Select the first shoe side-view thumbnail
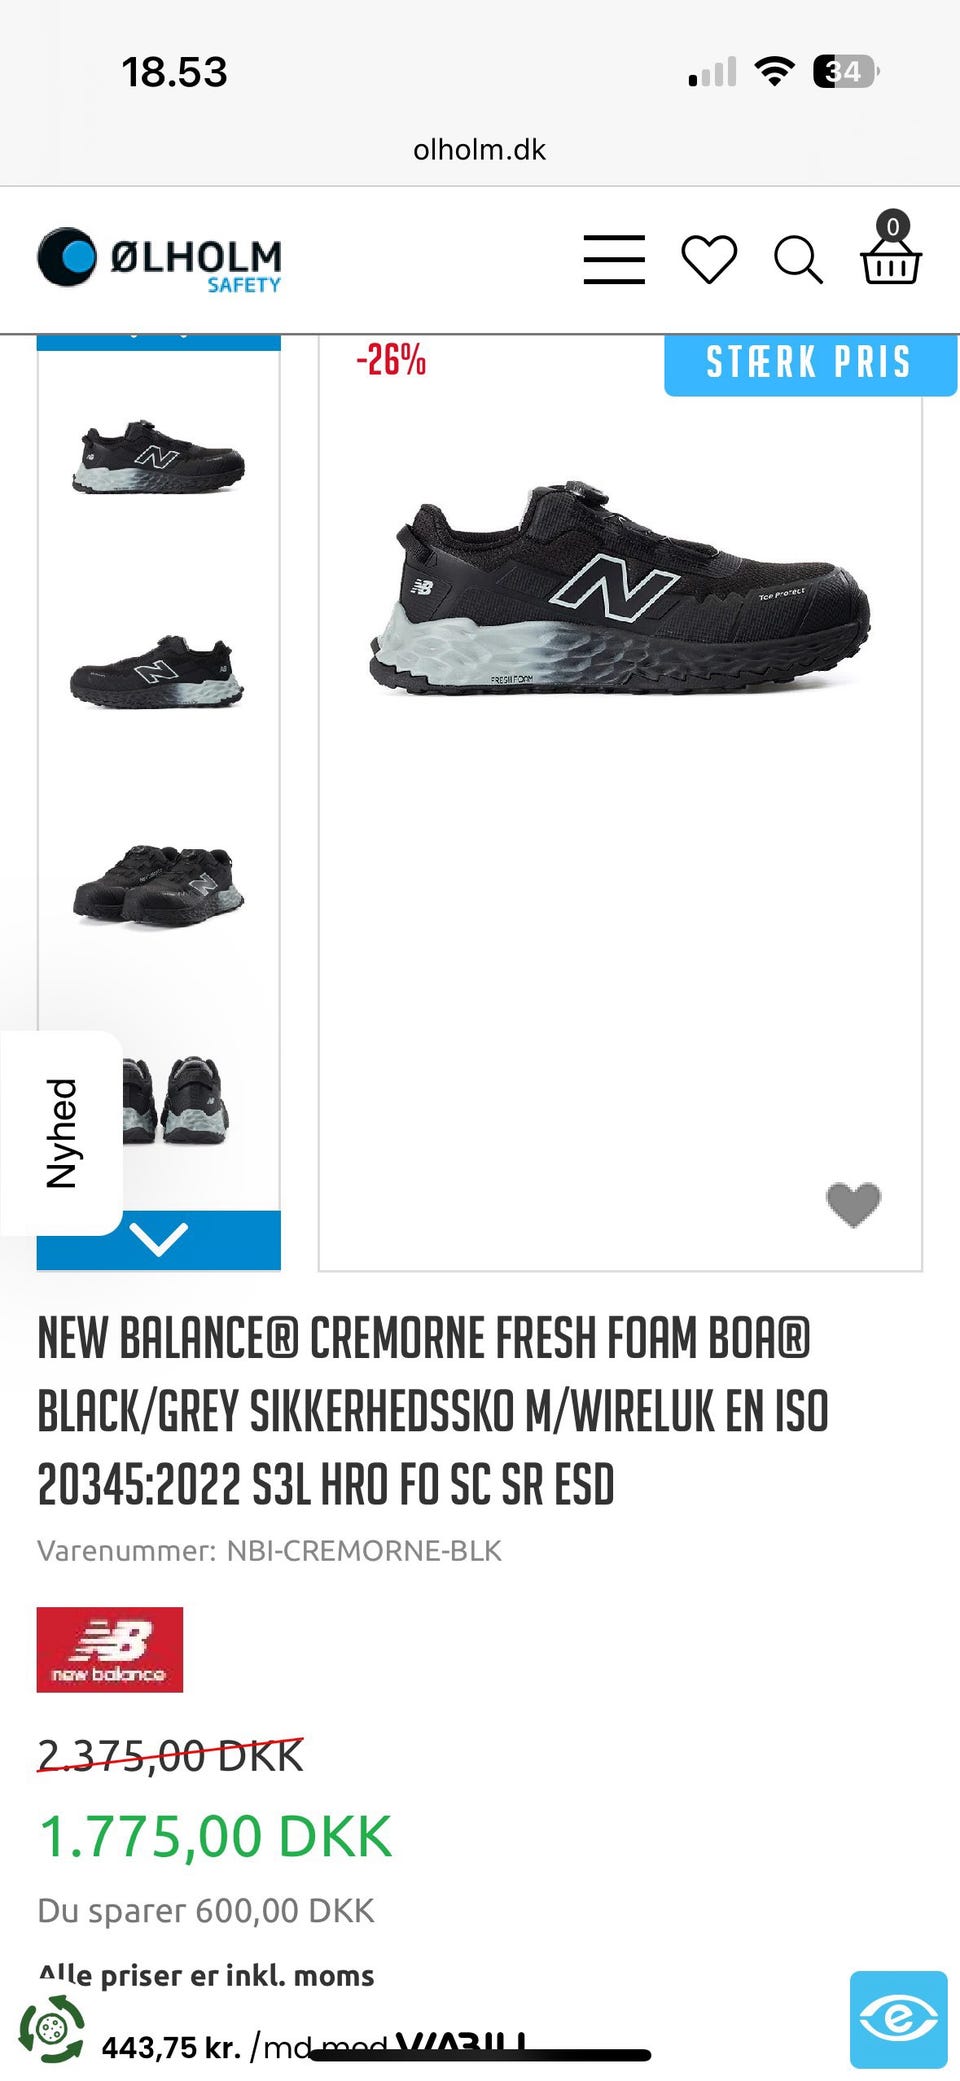 click(x=158, y=457)
